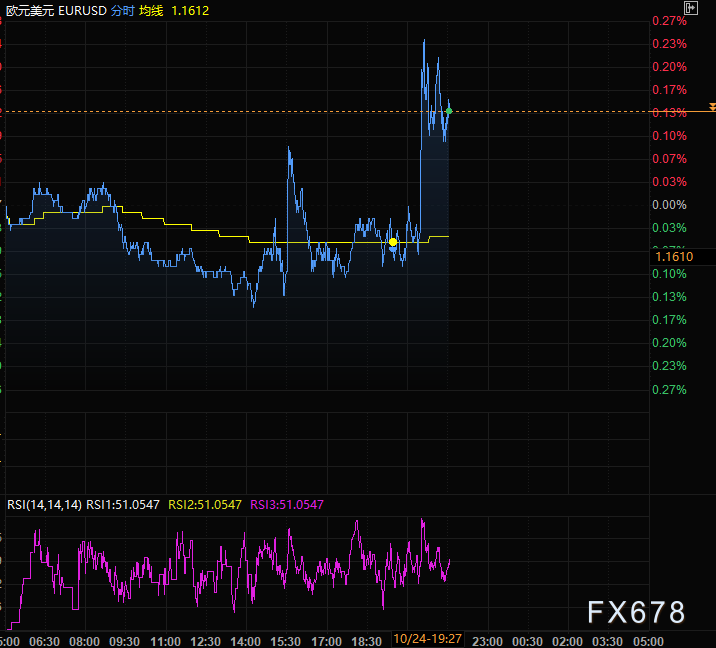Select the 分时 time-share label

(x=119, y=8)
